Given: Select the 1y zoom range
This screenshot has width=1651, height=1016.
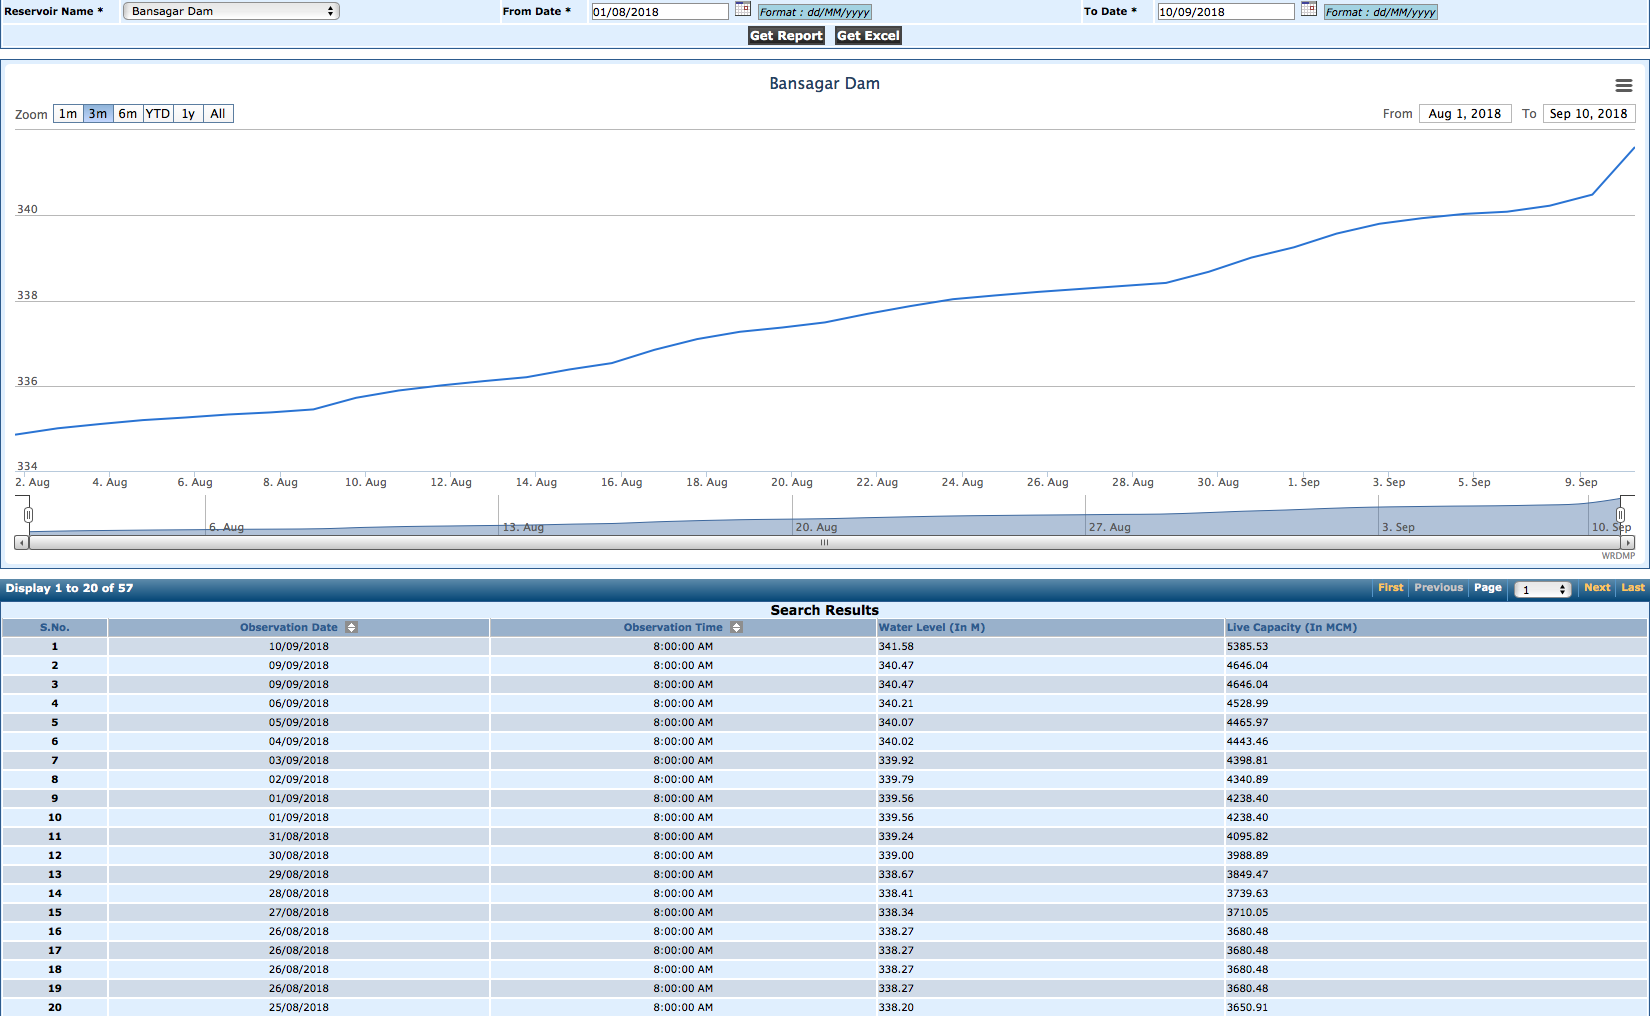Looking at the screenshot, I should [x=188, y=114].
